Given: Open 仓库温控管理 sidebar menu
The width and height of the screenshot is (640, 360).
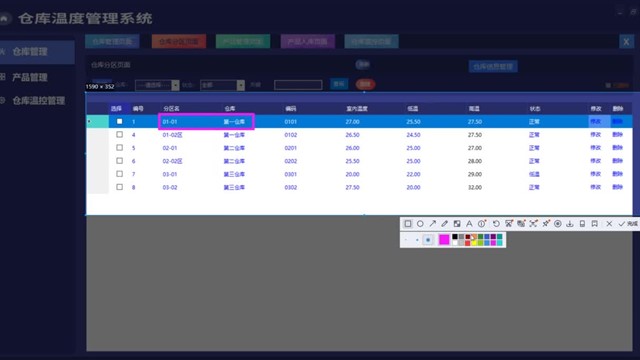Looking at the screenshot, I should (x=38, y=100).
